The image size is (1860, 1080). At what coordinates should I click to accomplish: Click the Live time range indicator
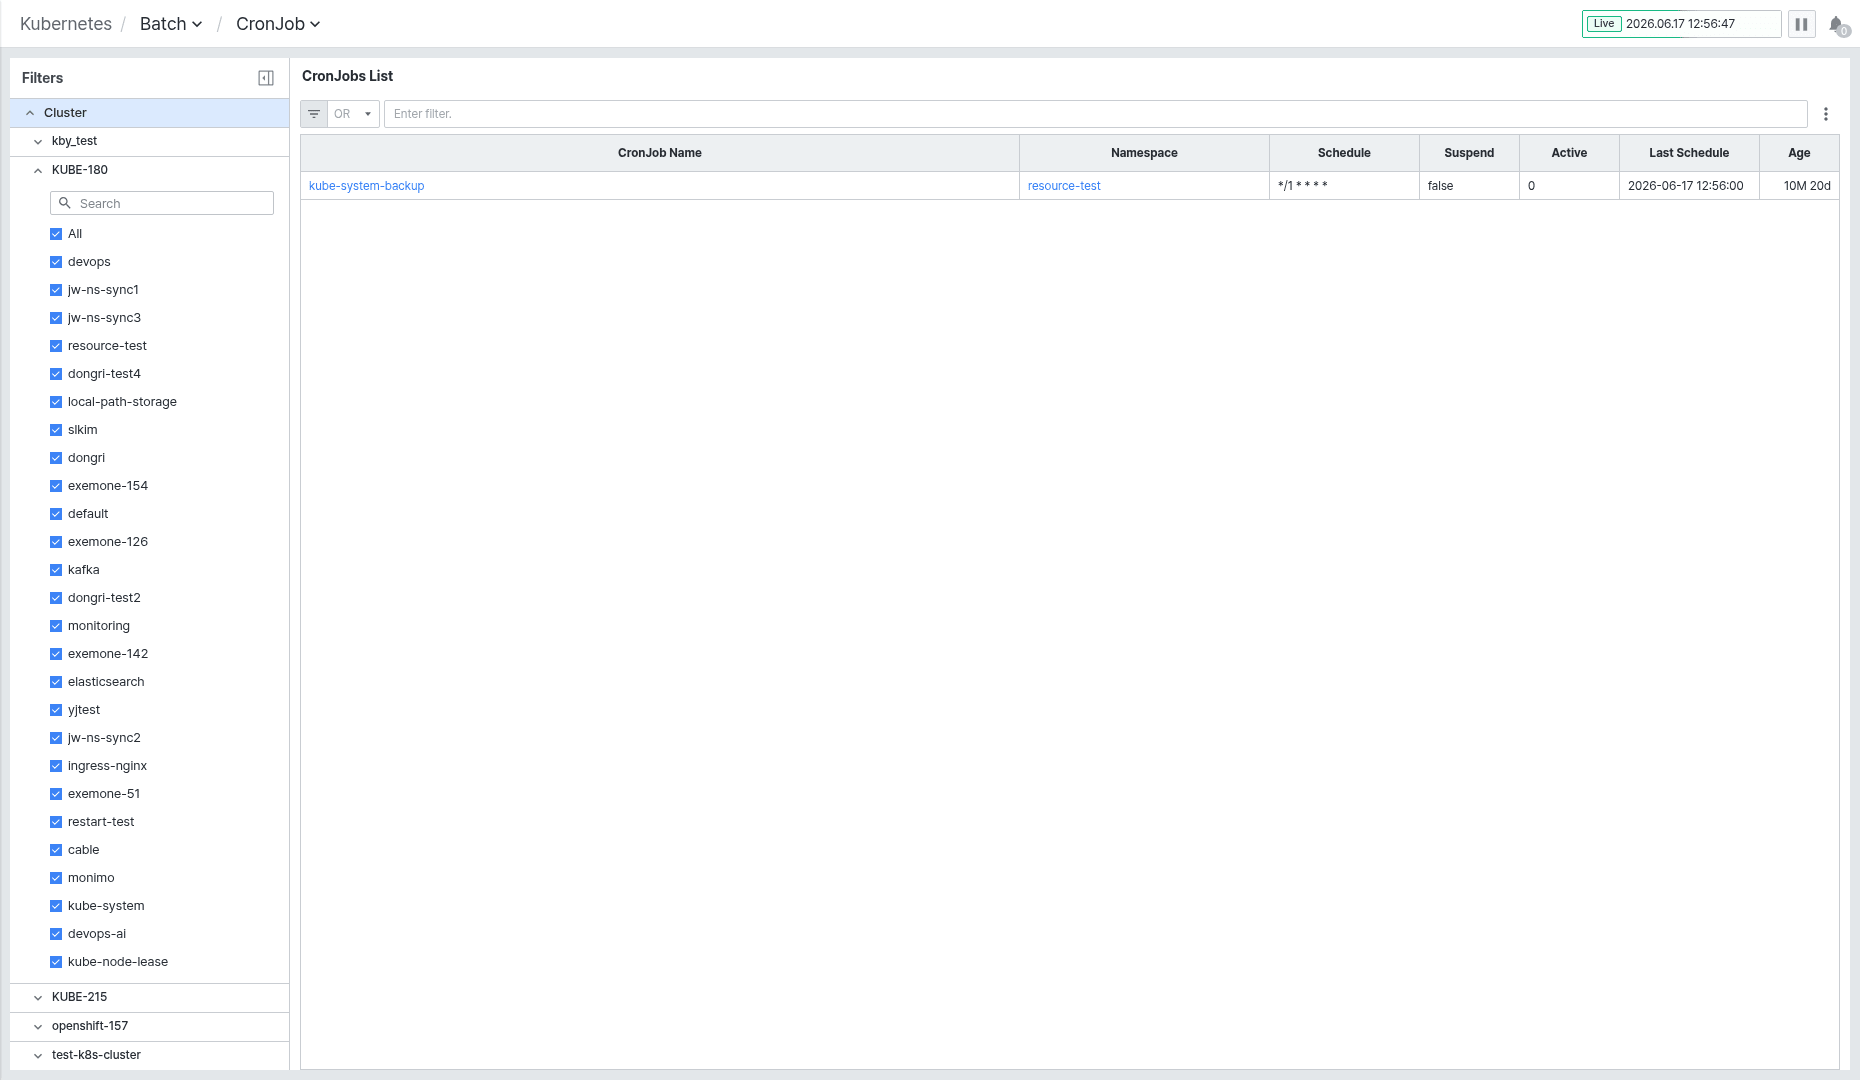click(x=1604, y=24)
